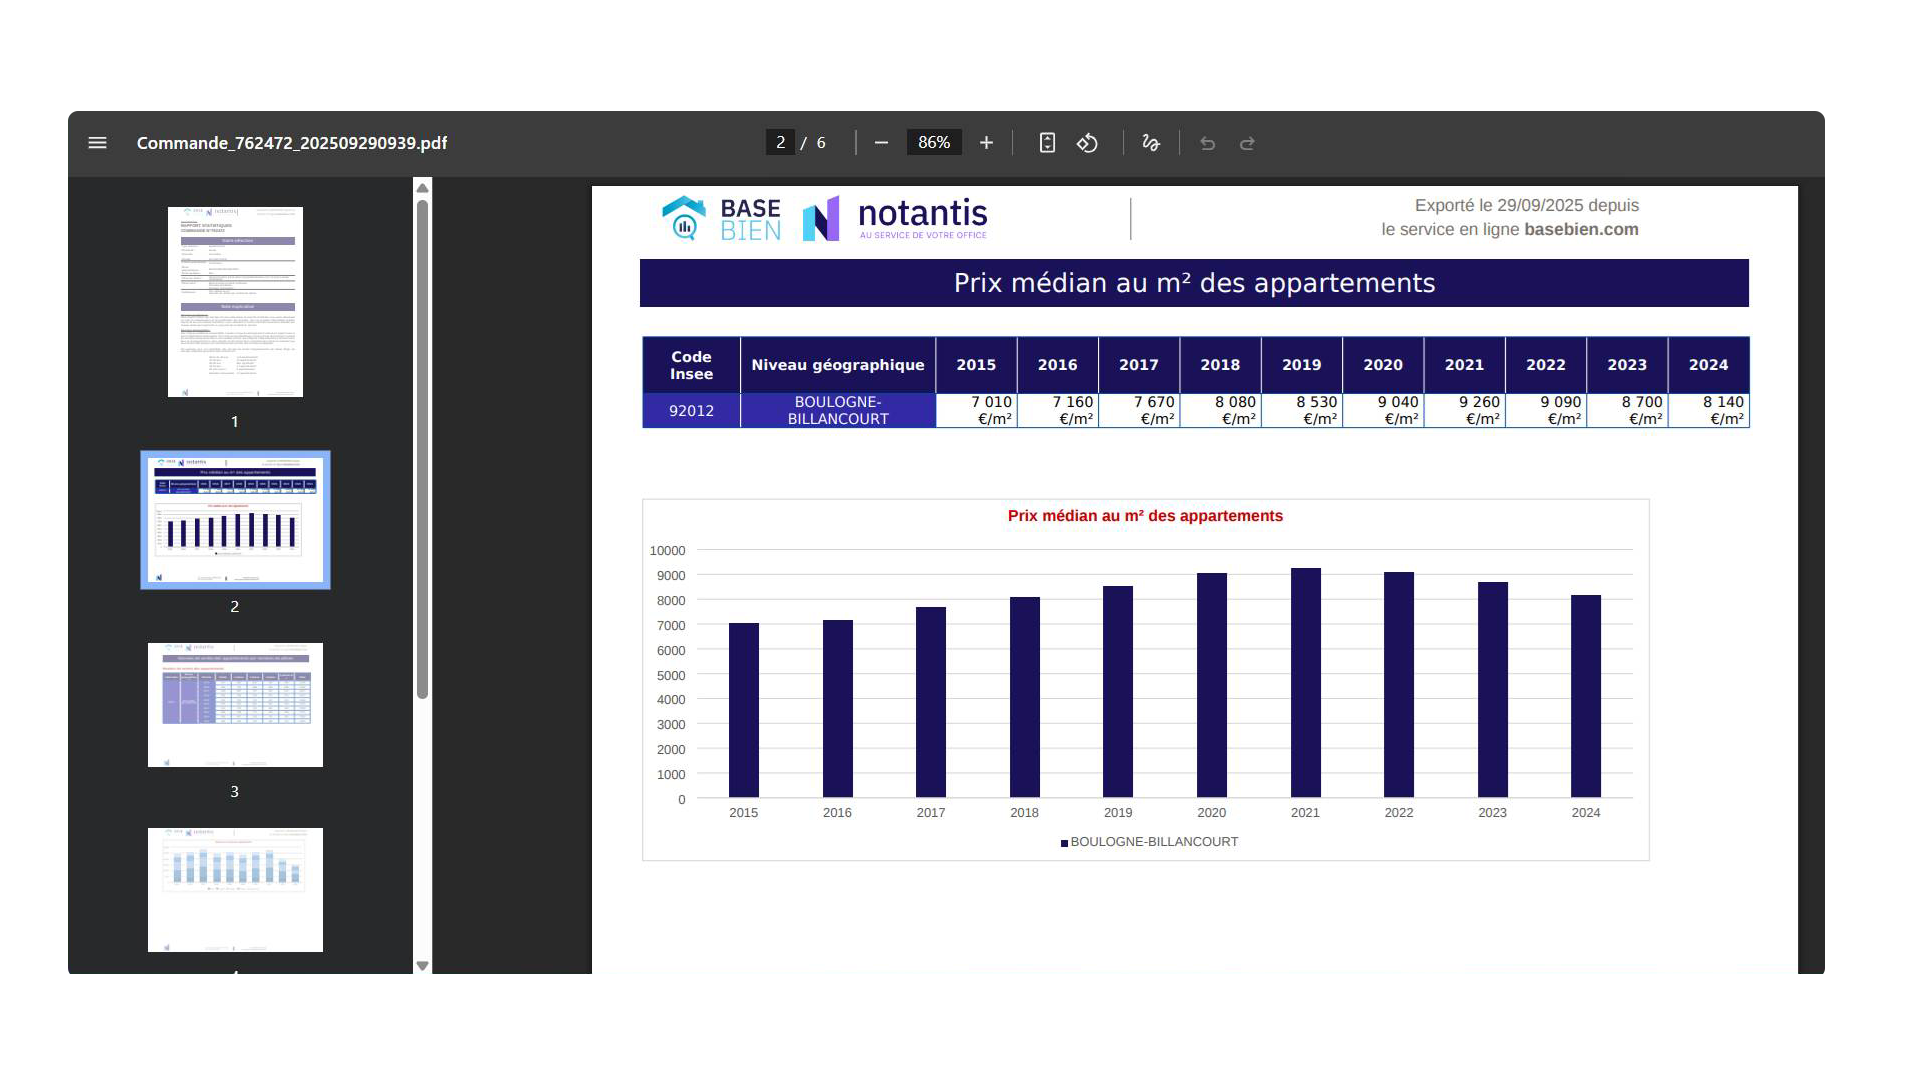Click the 86% zoom level field
The image size is (1920, 1080).
[x=934, y=143]
